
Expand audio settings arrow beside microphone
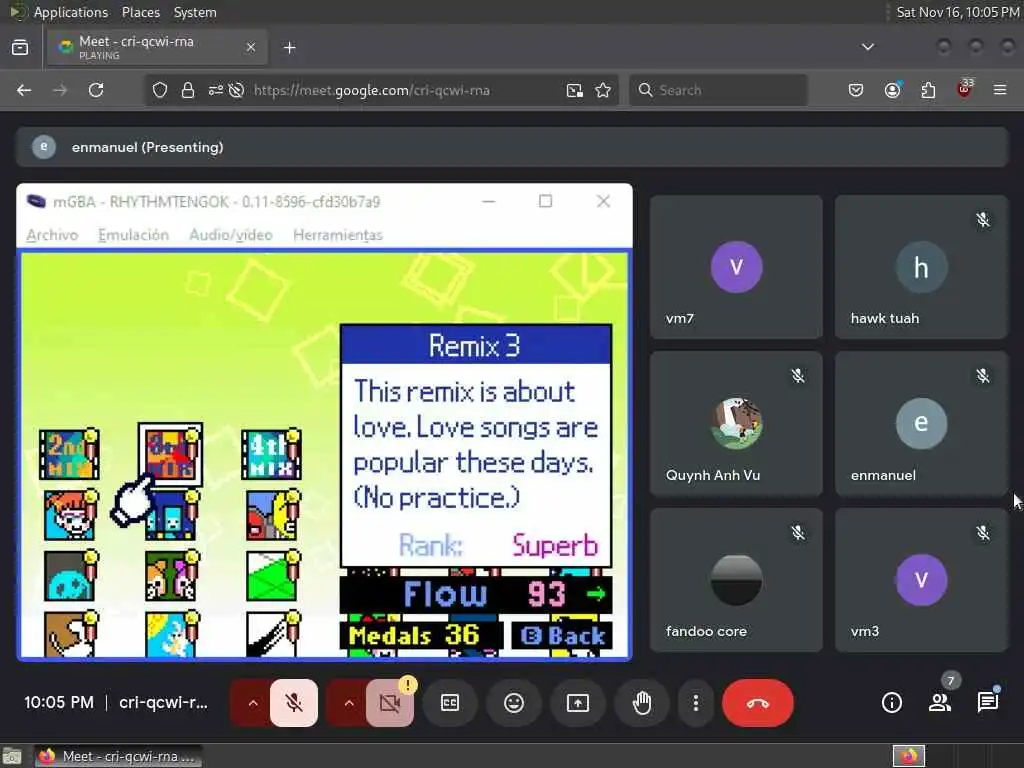click(252, 703)
